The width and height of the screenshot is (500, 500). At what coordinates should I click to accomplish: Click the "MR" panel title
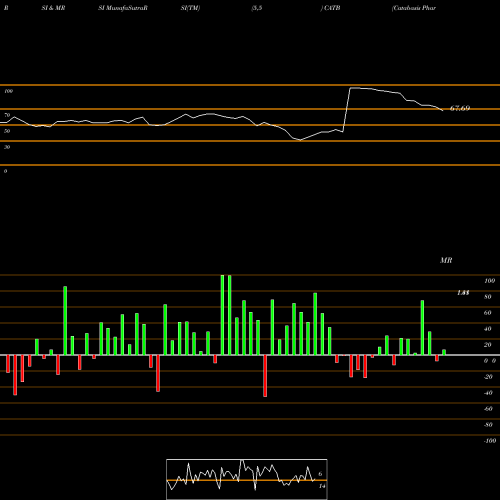pos(446,260)
